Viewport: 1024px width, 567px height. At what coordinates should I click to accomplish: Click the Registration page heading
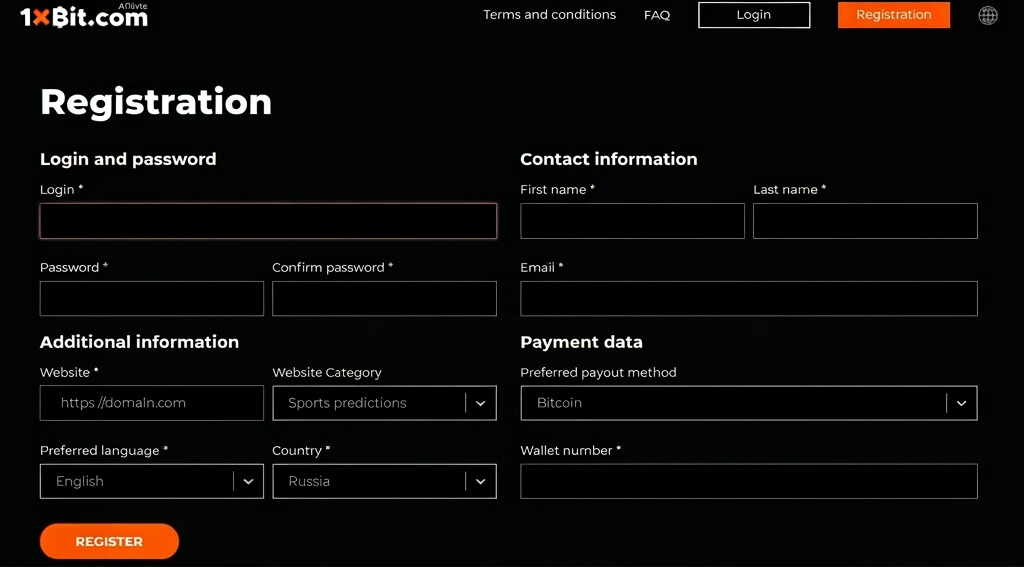(x=155, y=103)
